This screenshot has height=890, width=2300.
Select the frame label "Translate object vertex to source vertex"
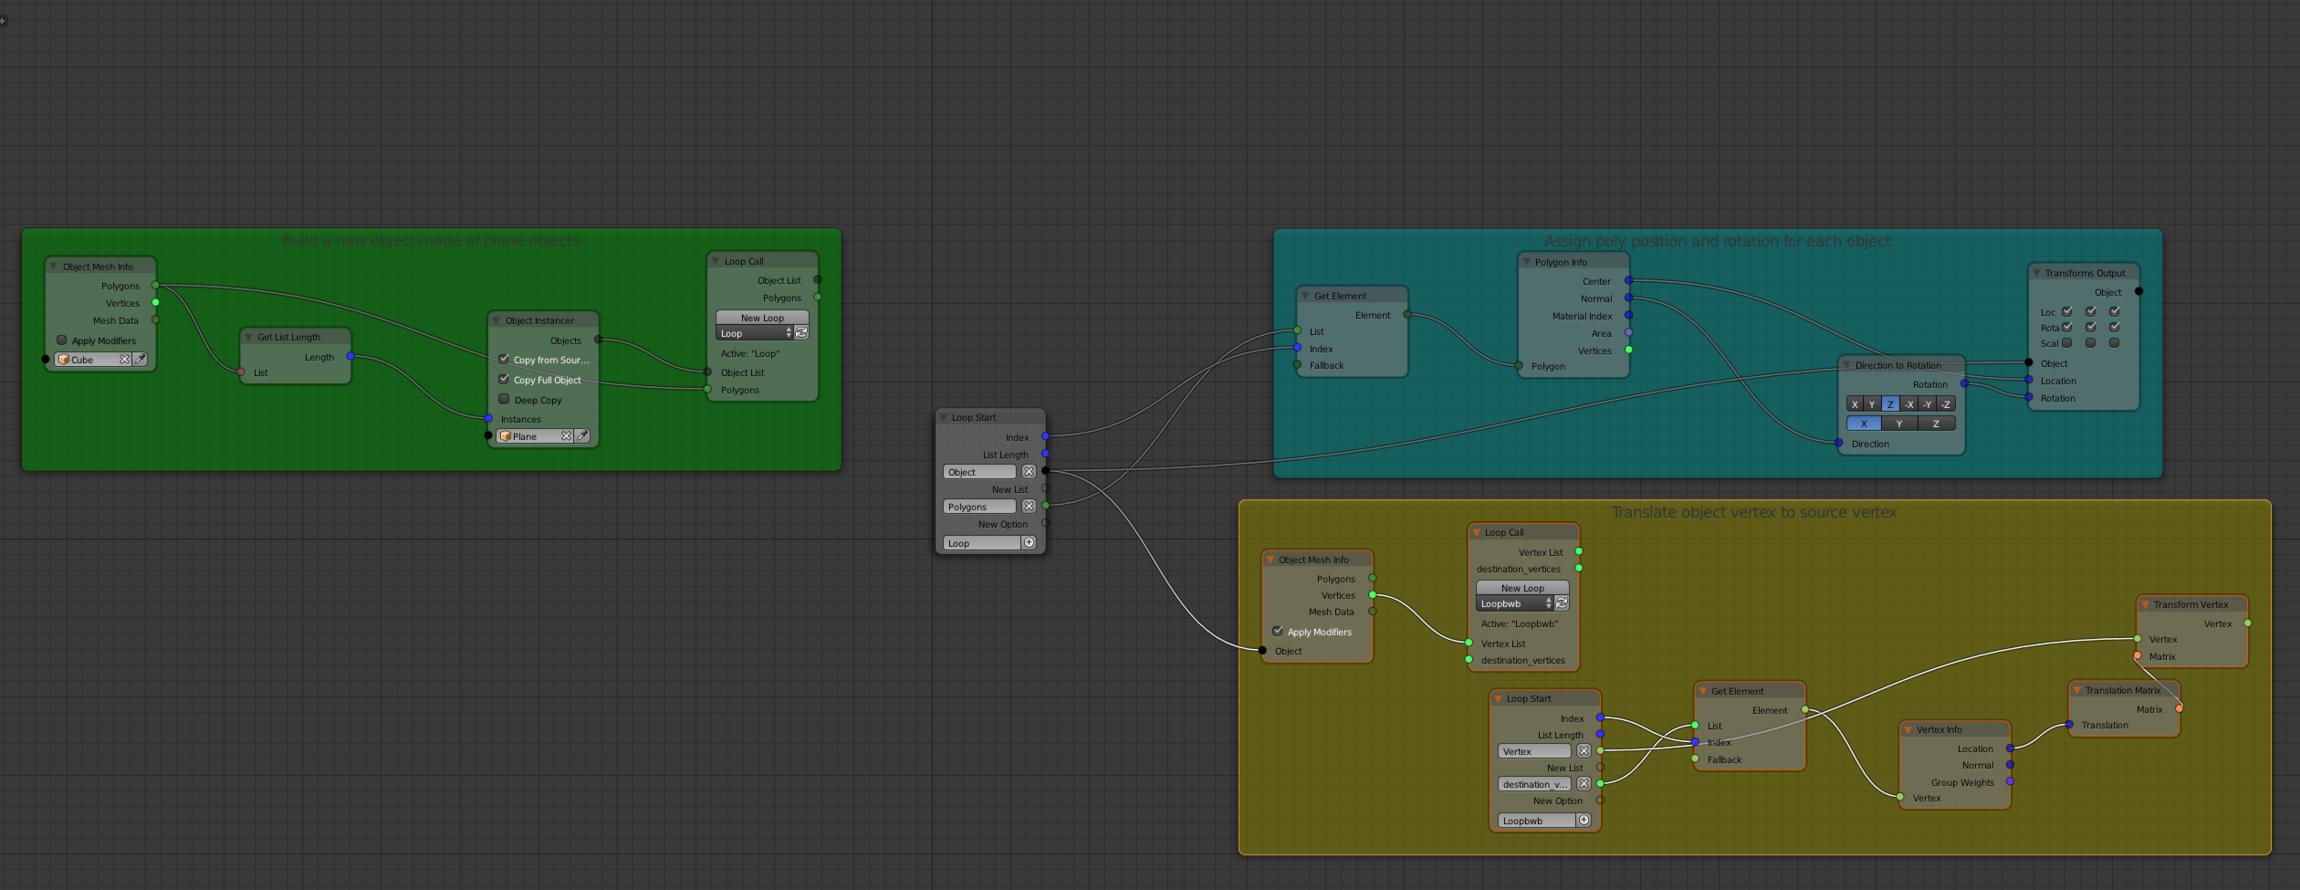point(1754,512)
